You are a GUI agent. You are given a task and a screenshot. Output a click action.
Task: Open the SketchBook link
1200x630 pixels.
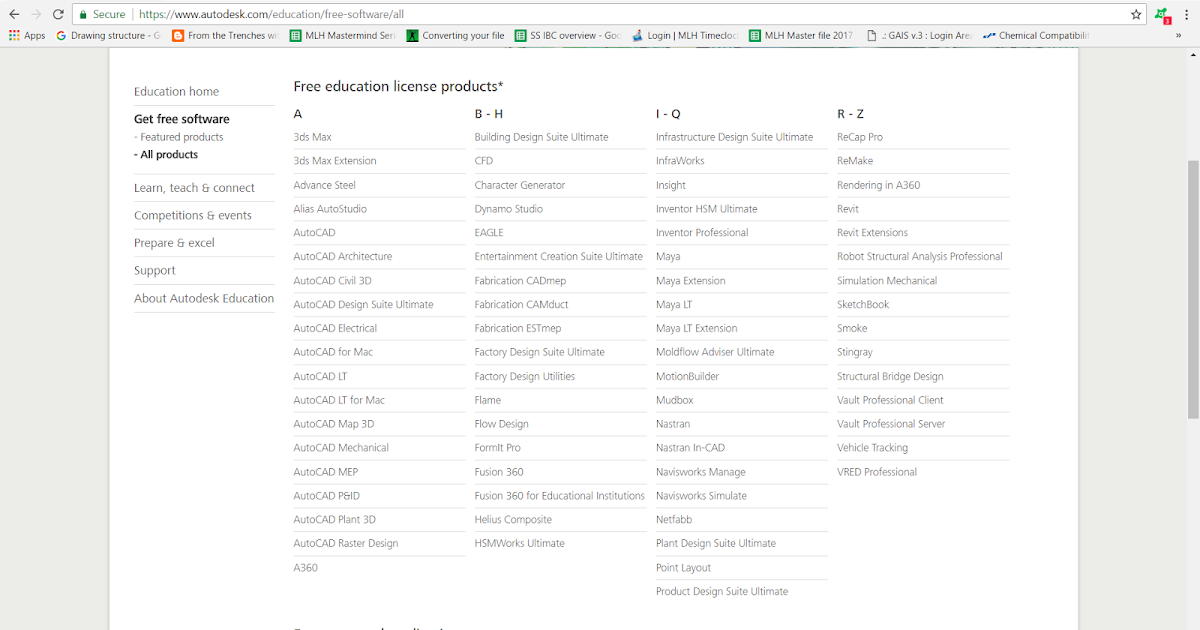(x=863, y=305)
